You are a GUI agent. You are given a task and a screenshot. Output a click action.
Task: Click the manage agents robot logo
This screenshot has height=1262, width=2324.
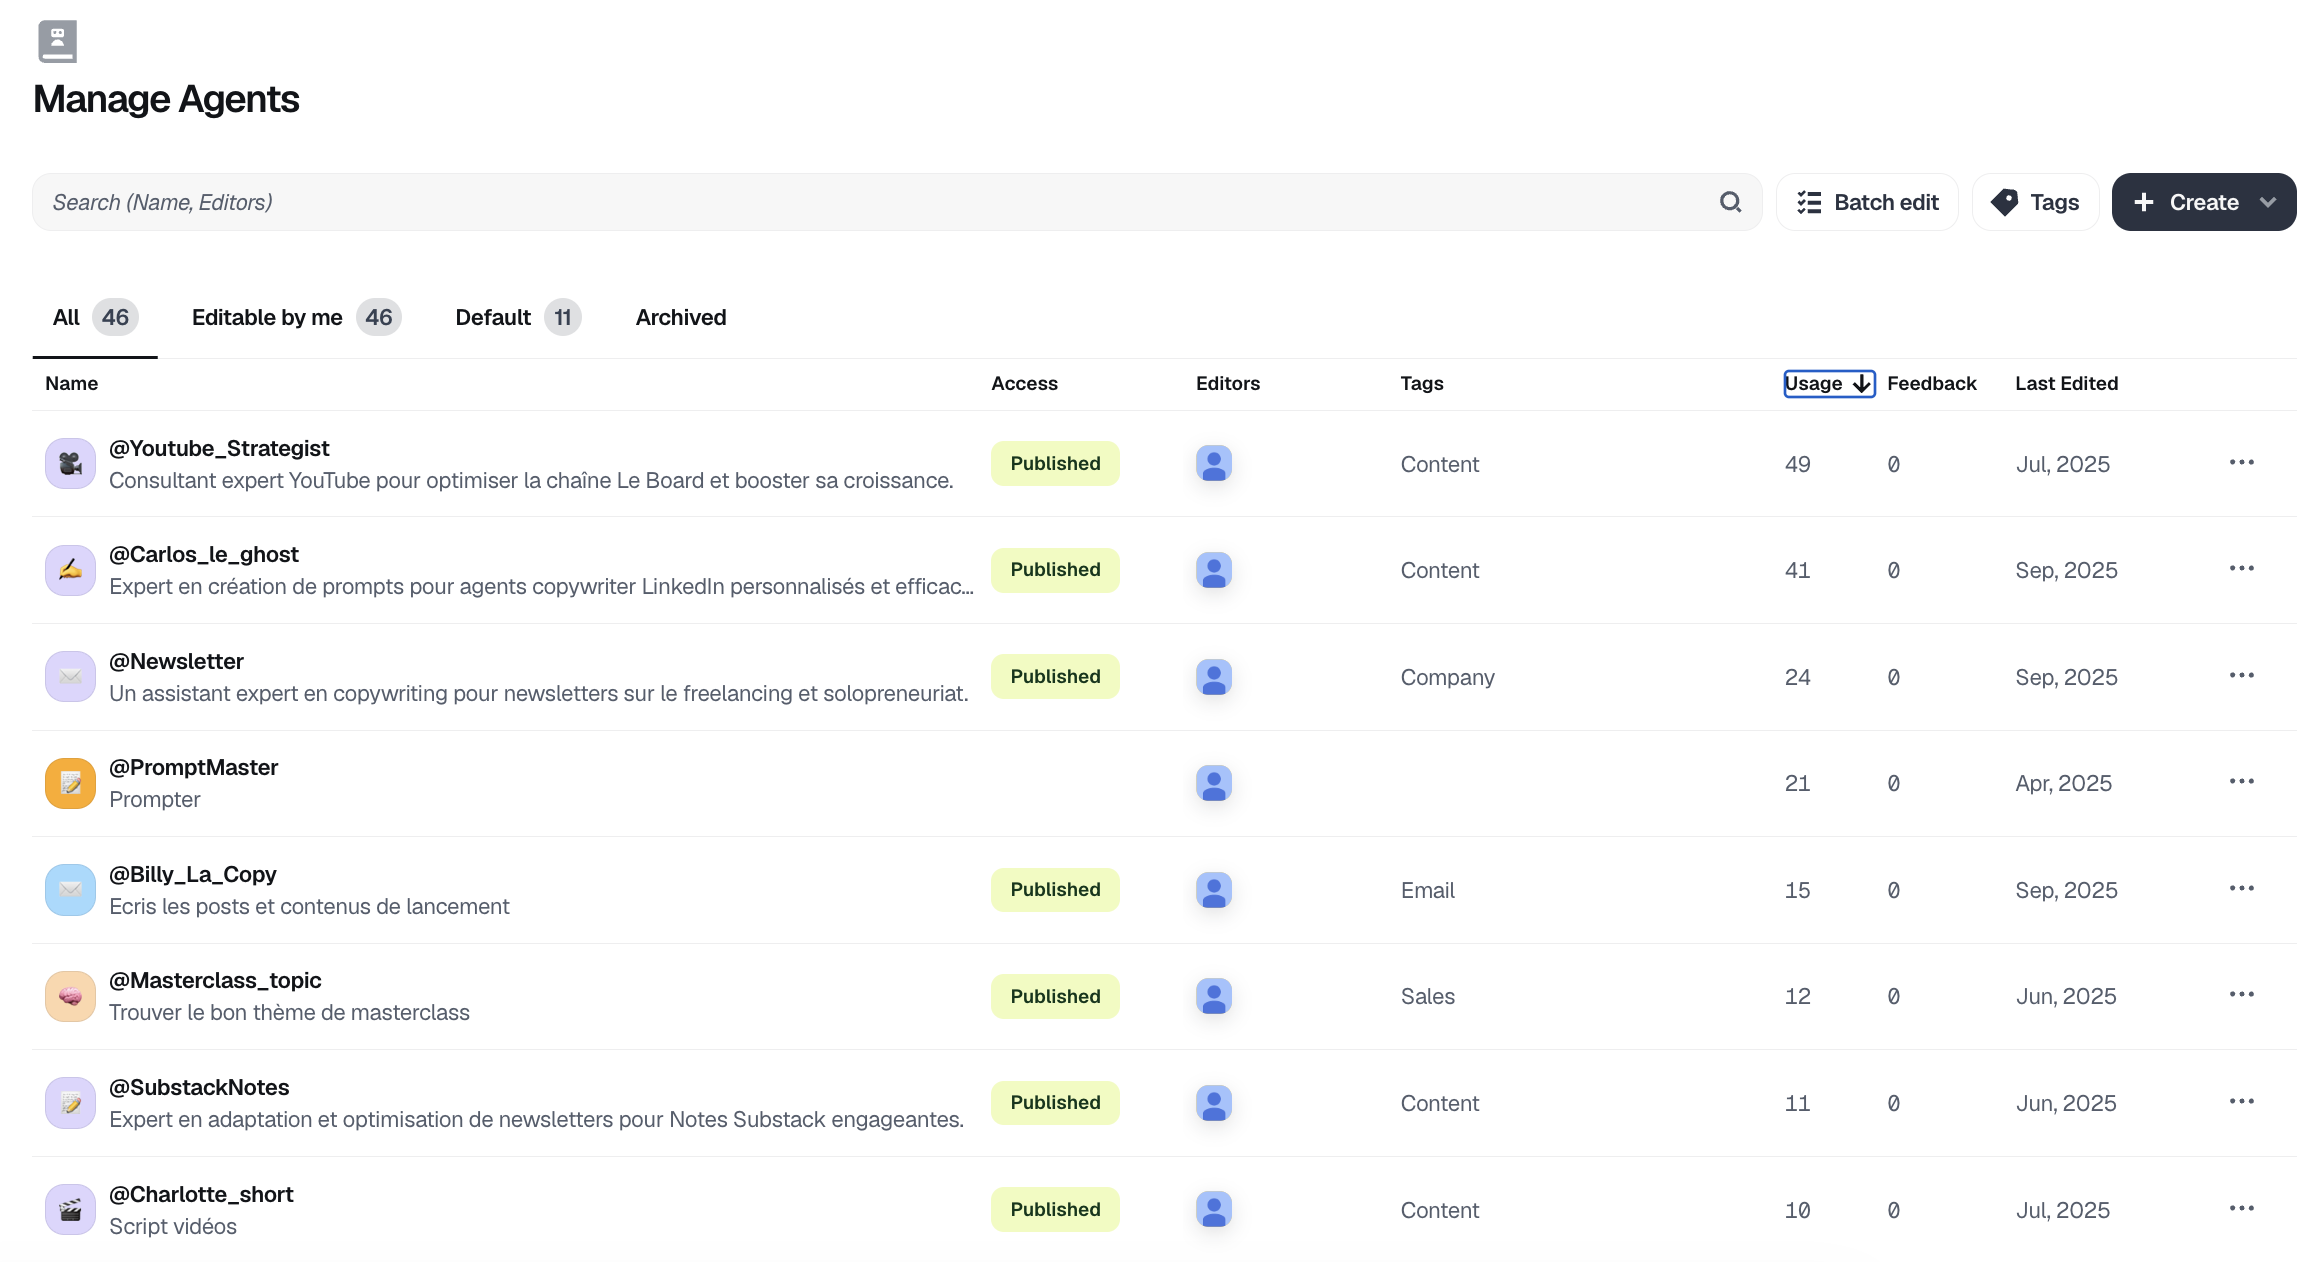coord(57,42)
